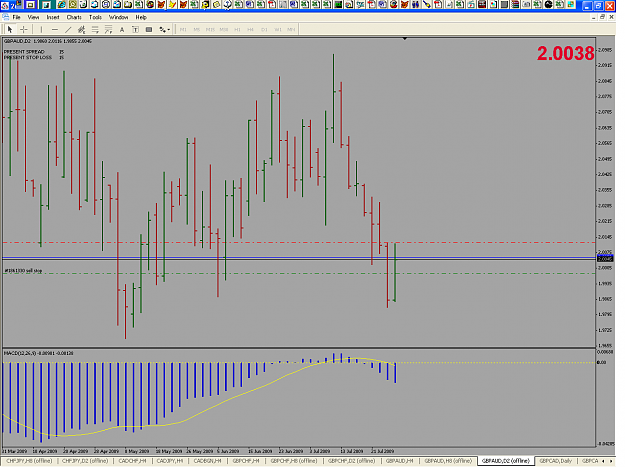Image resolution: width=625 pixels, height=467 pixels.
Task: Restore the chart child window button
Action: (x=602, y=17)
